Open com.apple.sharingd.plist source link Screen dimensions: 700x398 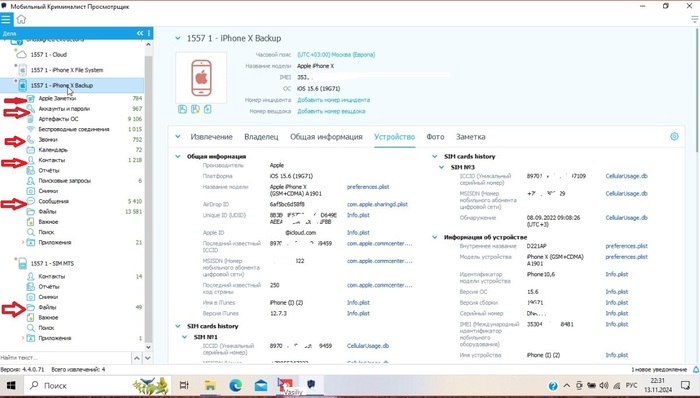coord(377,204)
